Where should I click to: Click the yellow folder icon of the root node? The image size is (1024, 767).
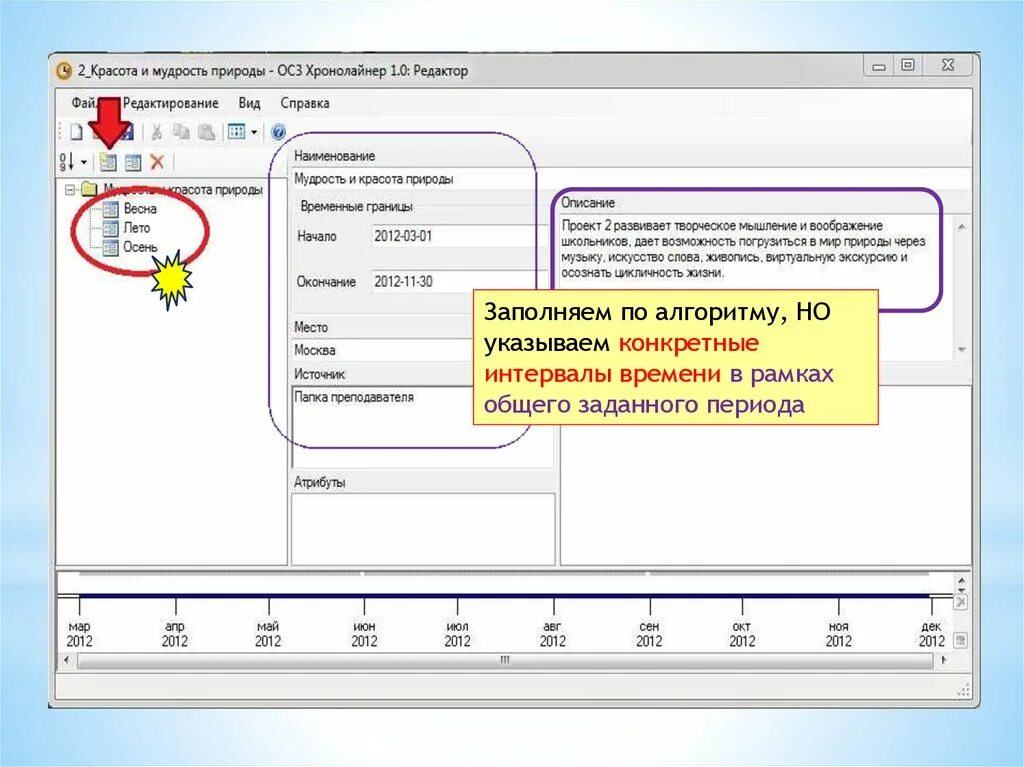89,189
